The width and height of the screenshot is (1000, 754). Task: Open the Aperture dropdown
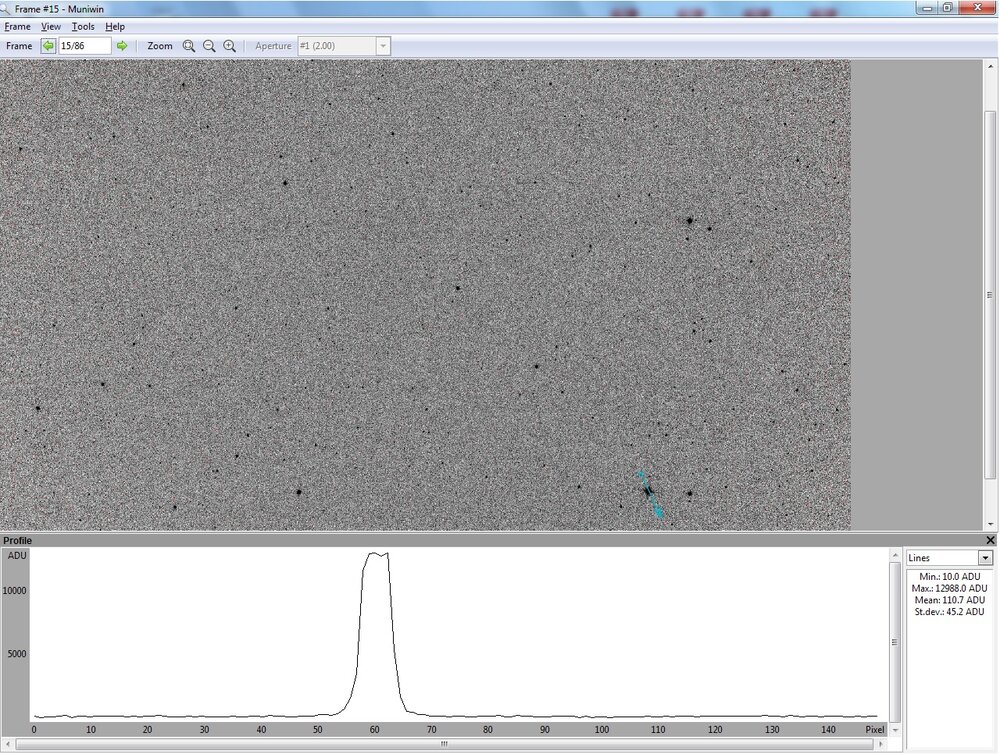(x=382, y=46)
